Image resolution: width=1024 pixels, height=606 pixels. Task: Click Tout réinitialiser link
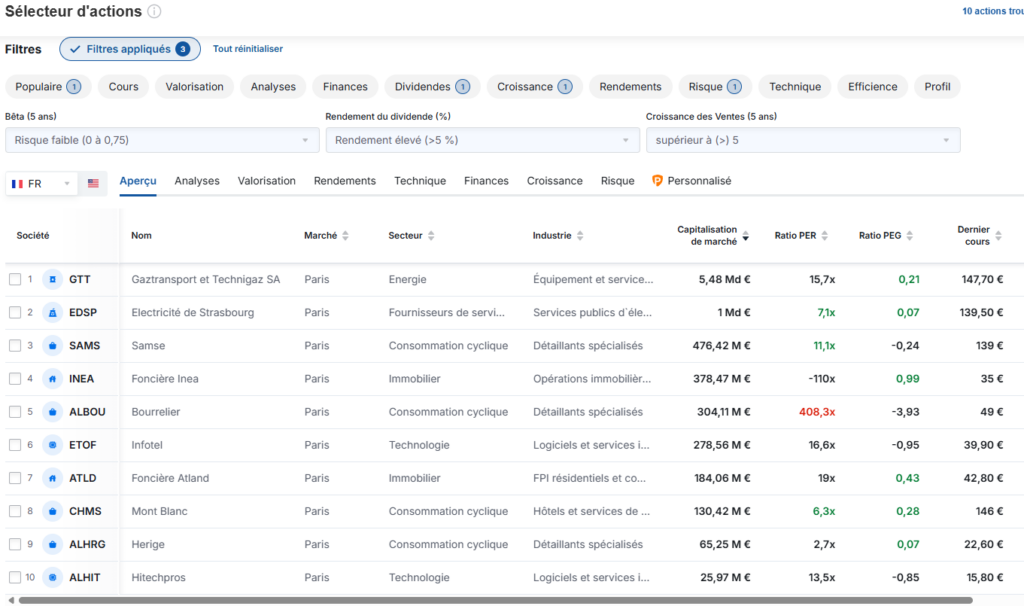(x=248, y=49)
